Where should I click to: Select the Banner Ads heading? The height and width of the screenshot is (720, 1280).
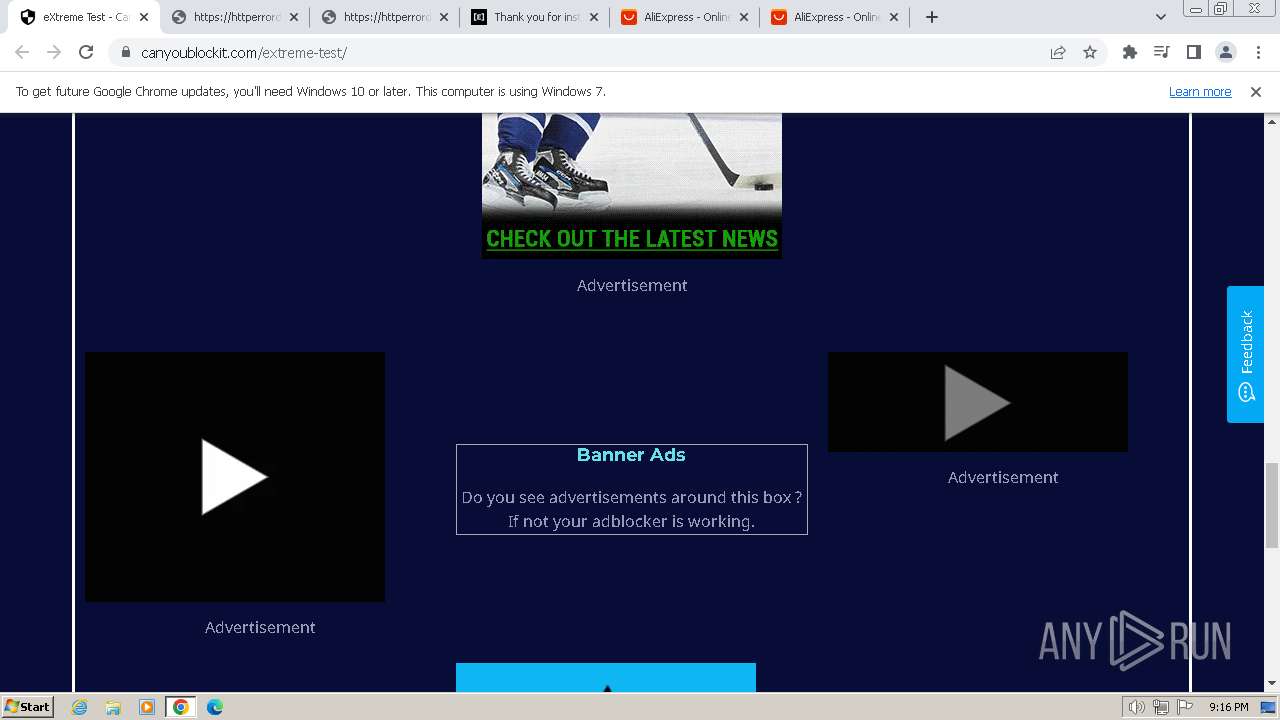631,455
